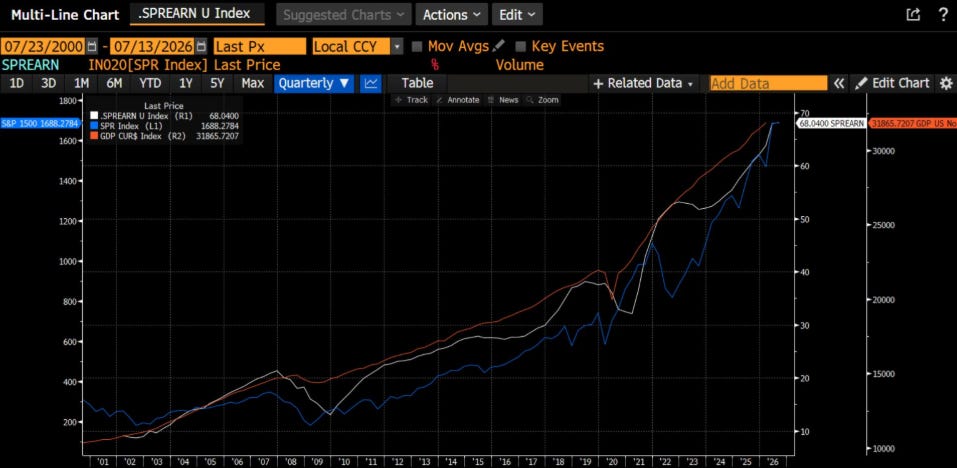Click the Add Data input field
Screen dimensions: 957x468
(x=768, y=84)
